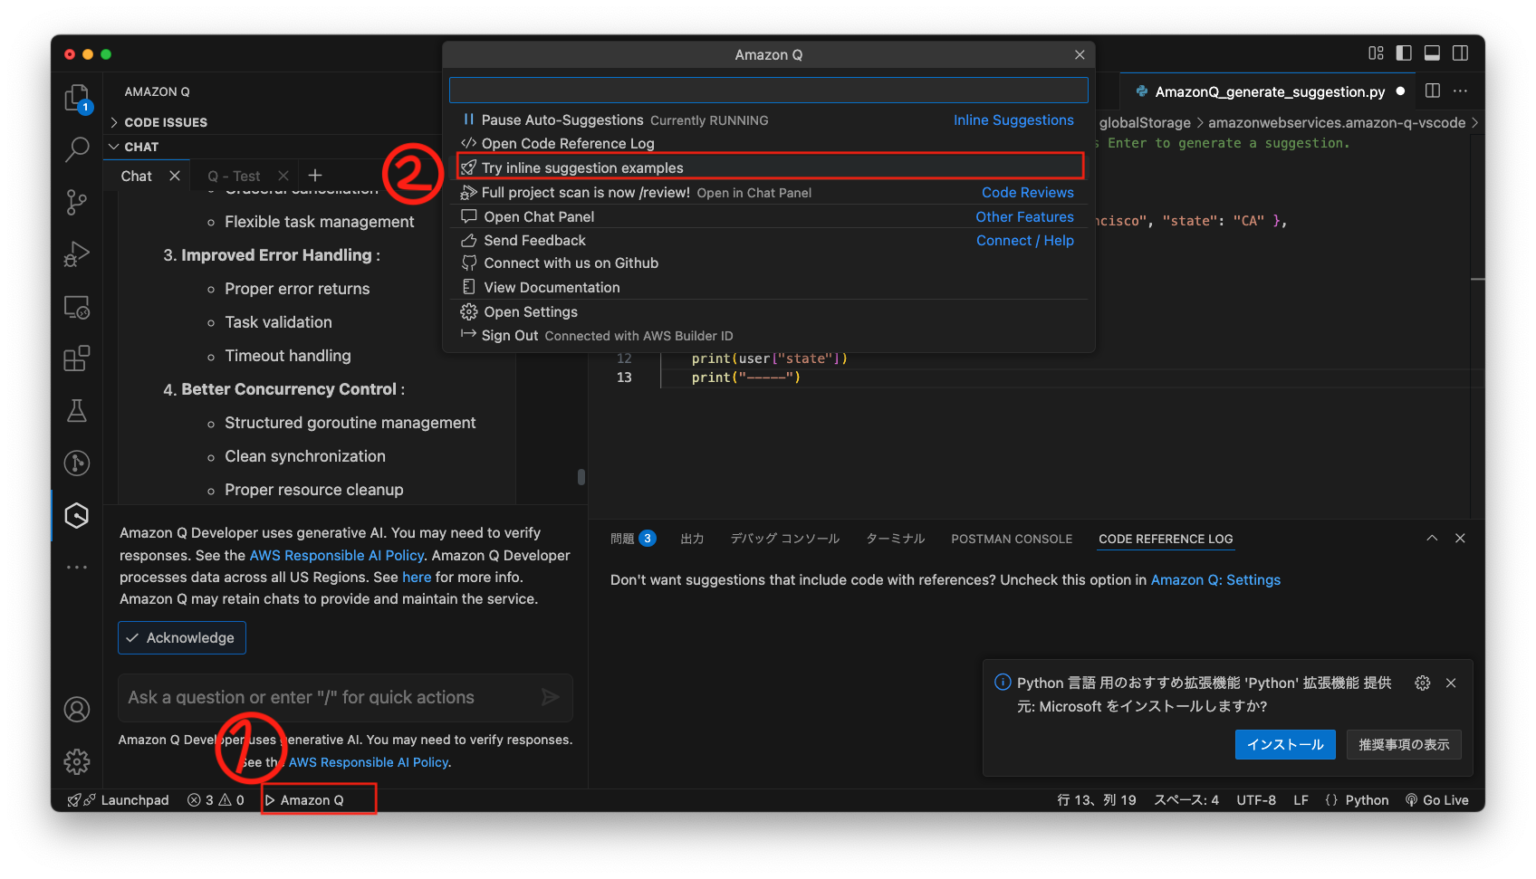Screen dimensions: 1536x879
Task: Check the Acknowledge checkbox
Action: click(181, 637)
